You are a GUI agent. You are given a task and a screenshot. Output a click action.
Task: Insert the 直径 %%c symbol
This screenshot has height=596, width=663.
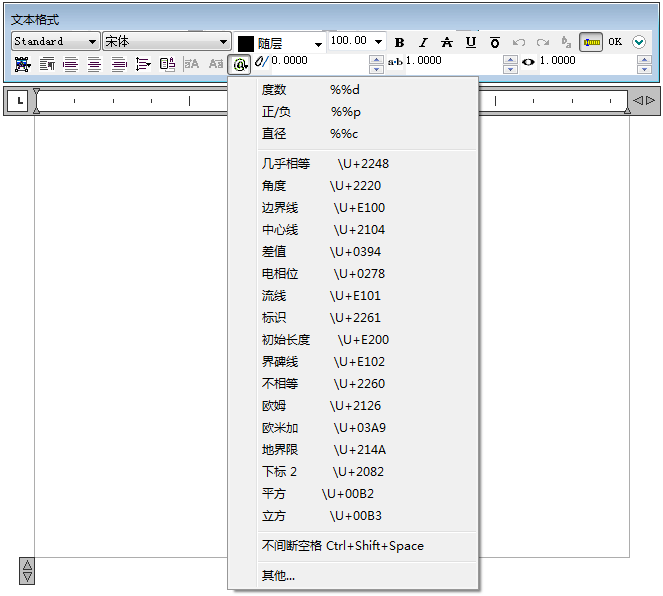coord(310,134)
